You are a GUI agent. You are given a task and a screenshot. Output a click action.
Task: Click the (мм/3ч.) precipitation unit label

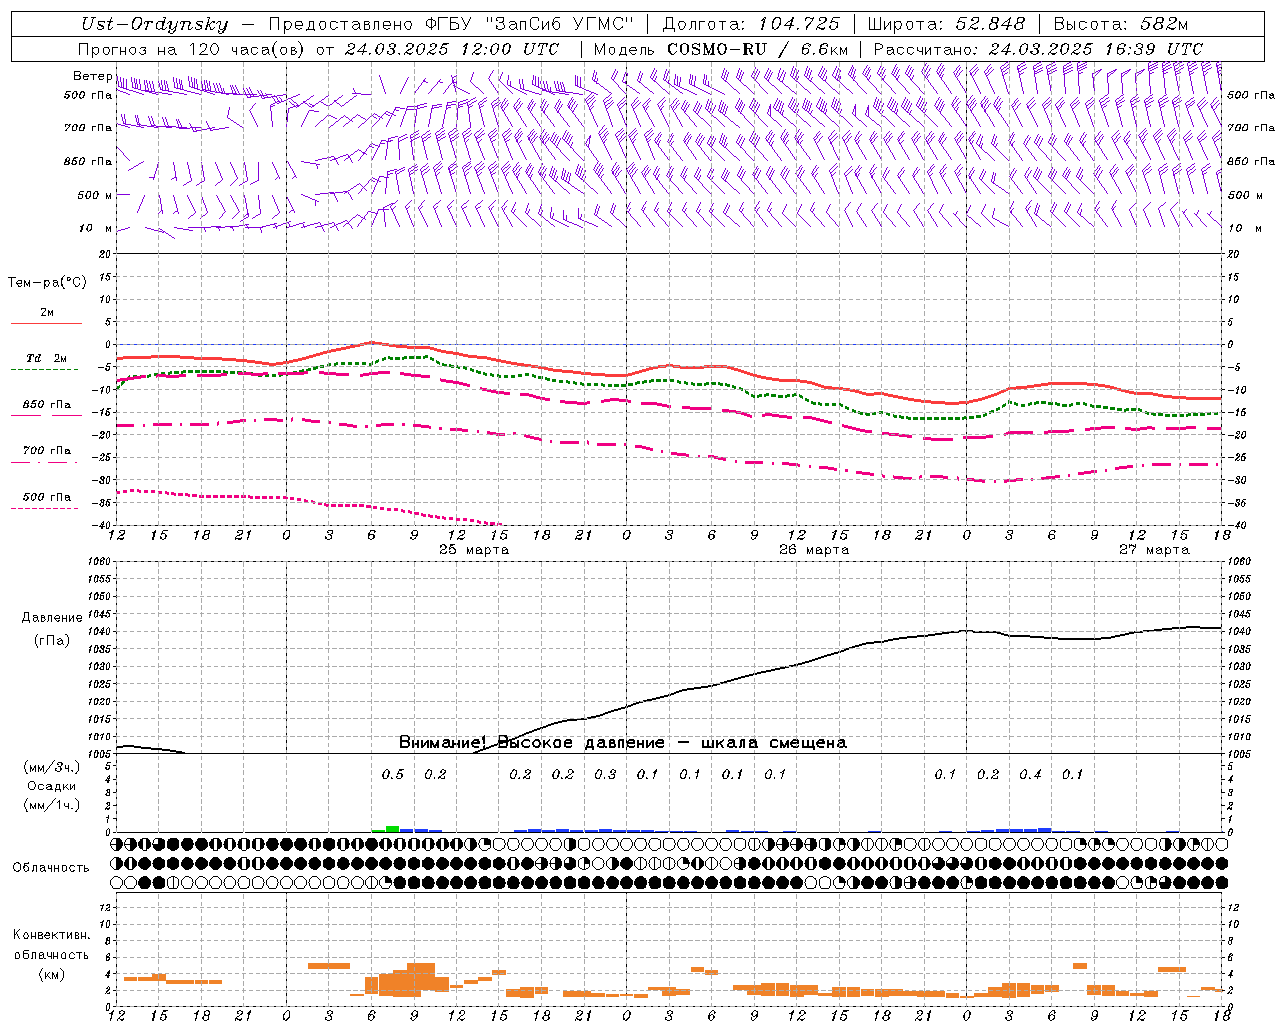51,767
